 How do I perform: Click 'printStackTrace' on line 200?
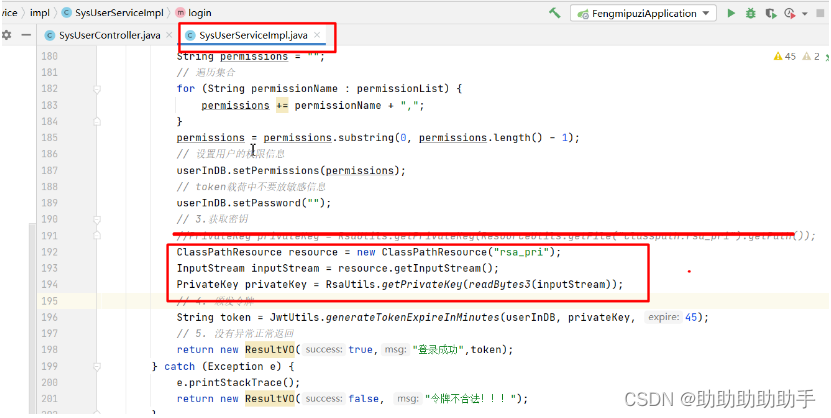[237, 383]
